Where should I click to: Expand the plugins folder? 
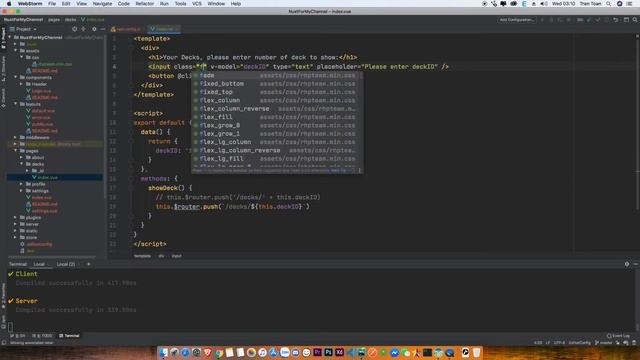[16, 218]
